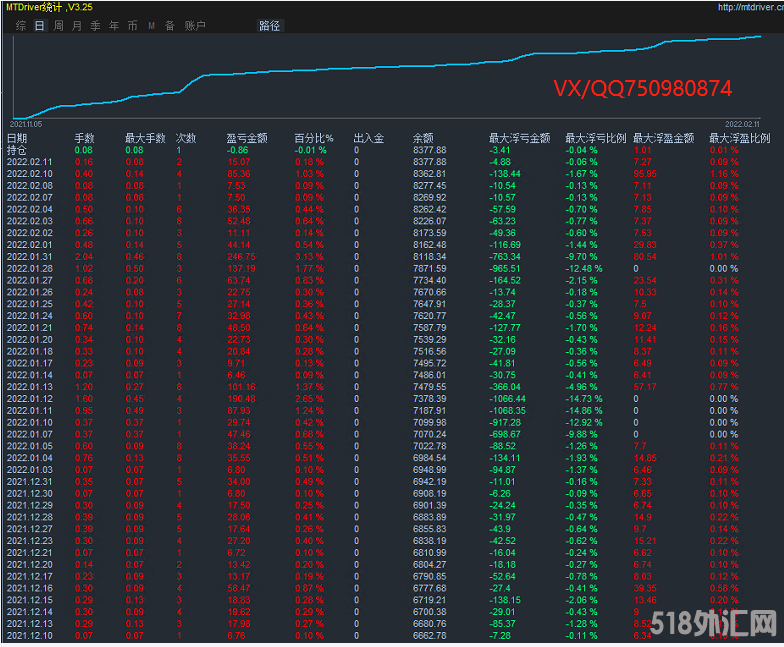Select the 综 summary view tab
The height and width of the screenshot is (647, 784).
click(x=21, y=26)
